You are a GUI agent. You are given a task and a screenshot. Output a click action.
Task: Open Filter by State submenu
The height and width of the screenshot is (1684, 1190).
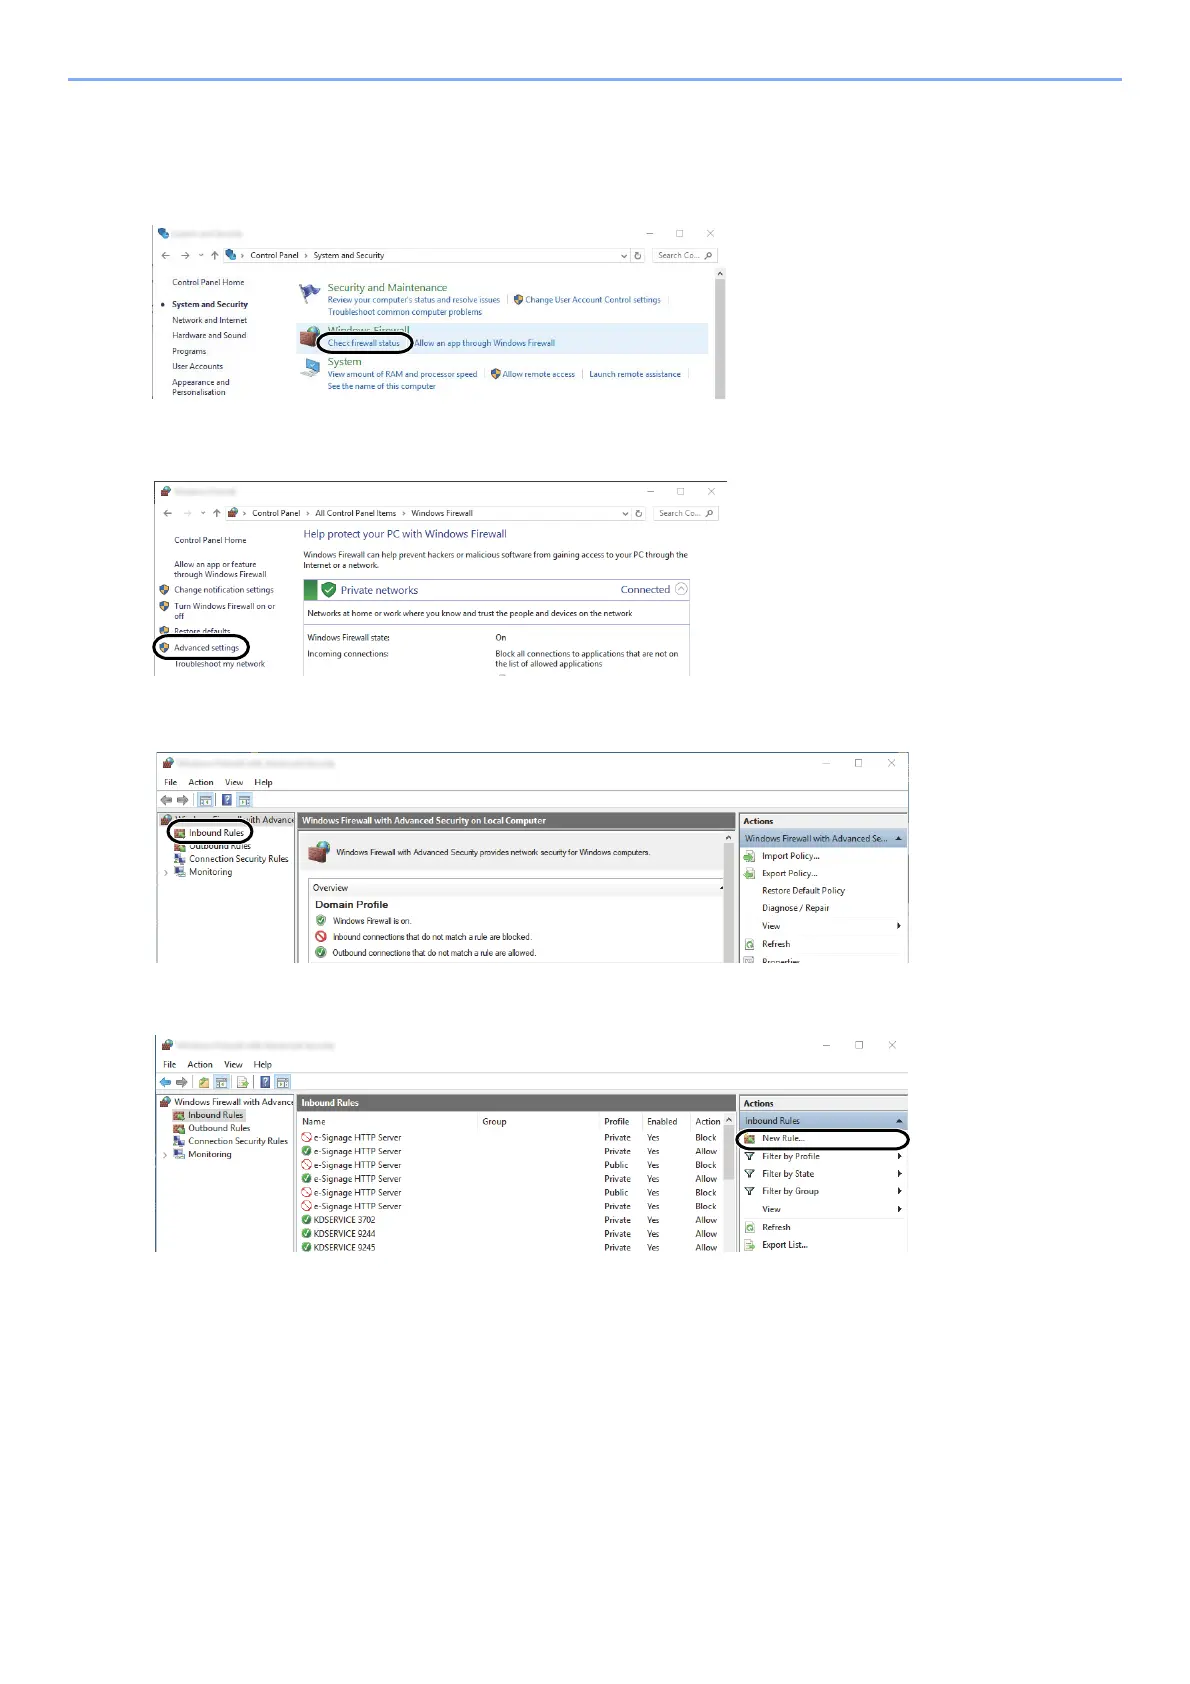pyautogui.click(x=822, y=1174)
